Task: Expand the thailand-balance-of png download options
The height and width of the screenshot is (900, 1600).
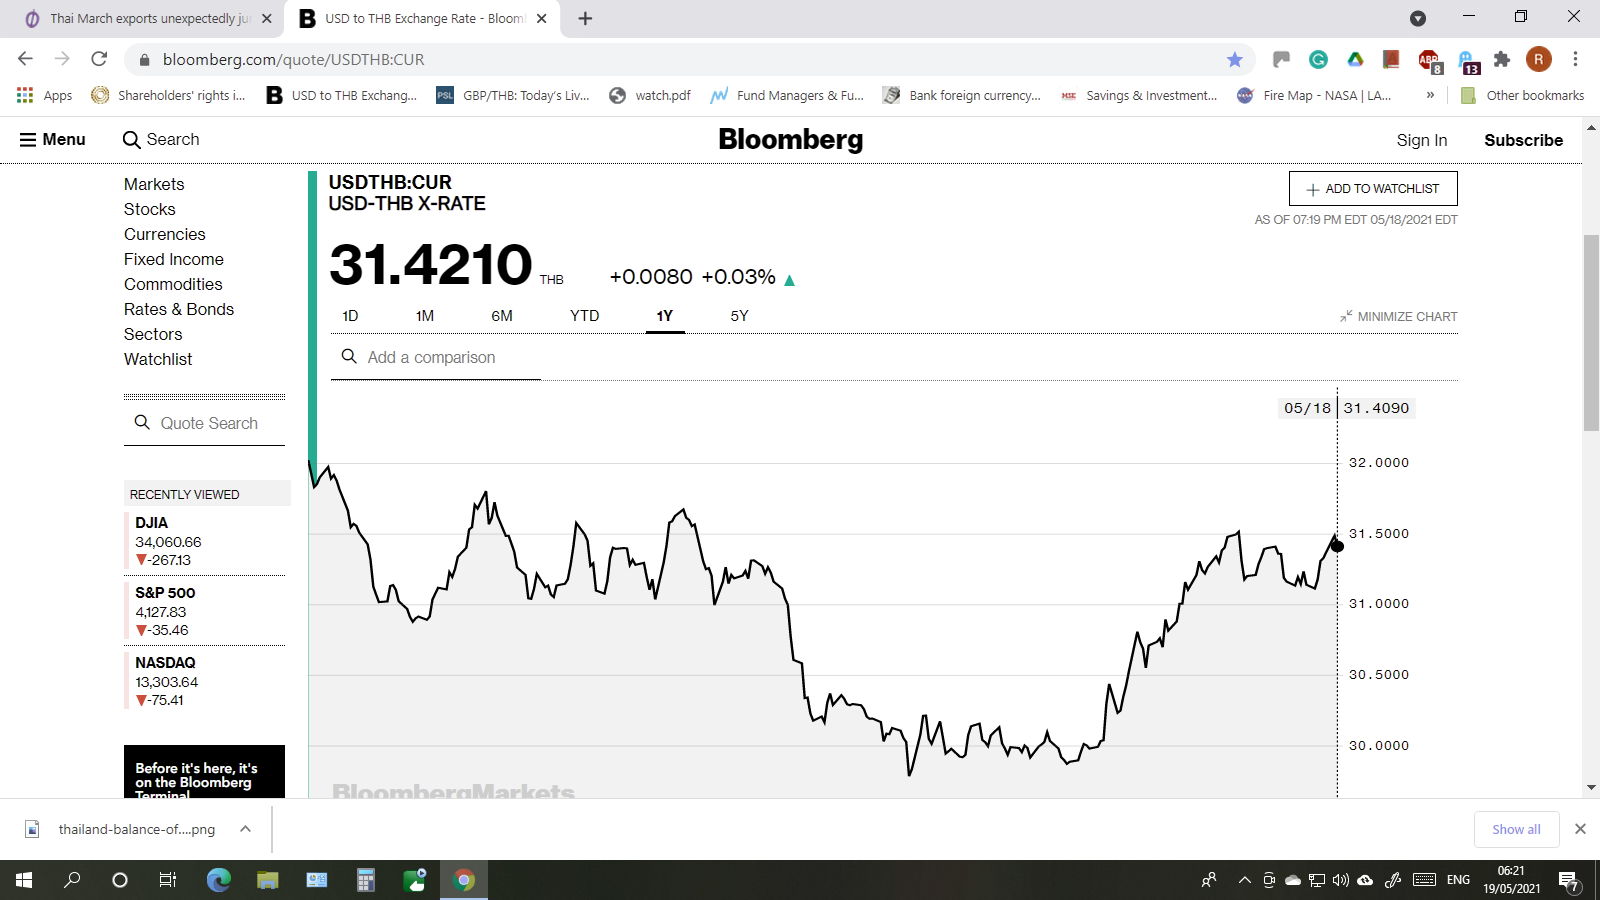Action: (x=245, y=829)
